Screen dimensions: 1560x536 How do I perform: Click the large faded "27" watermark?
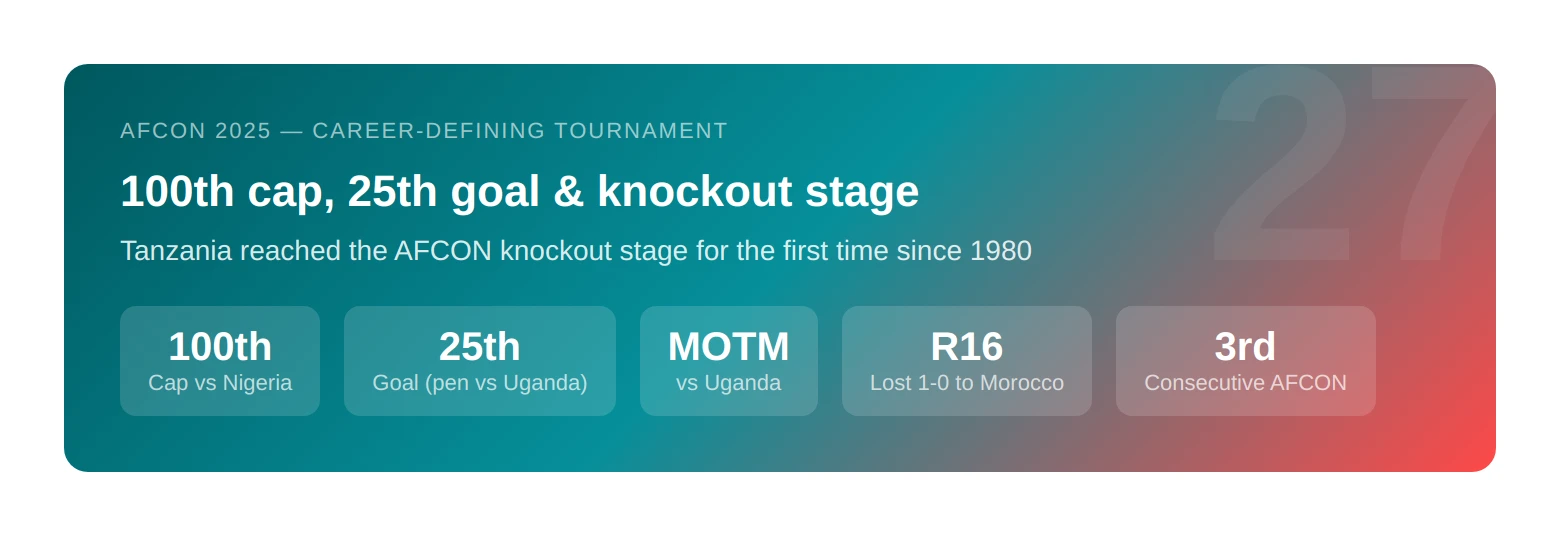point(1353,165)
